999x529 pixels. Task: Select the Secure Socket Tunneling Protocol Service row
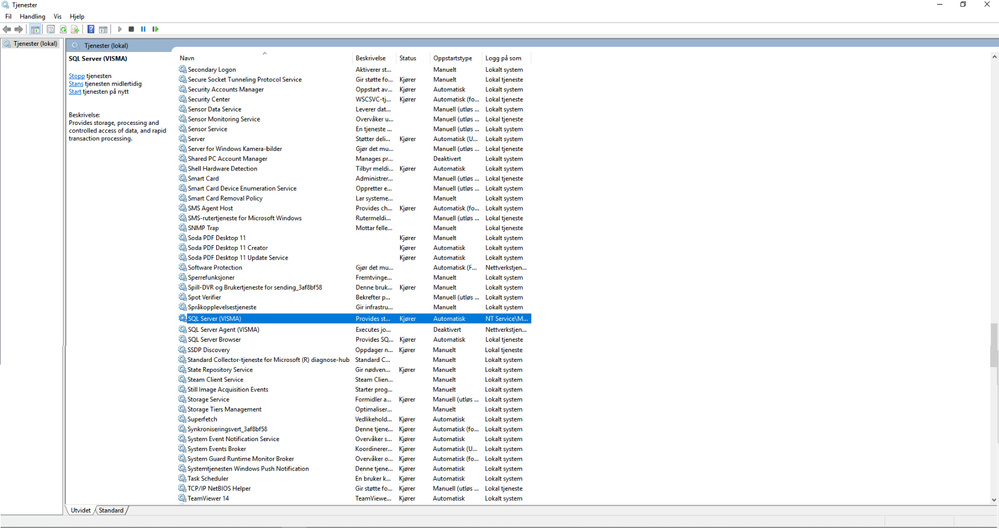click(x=354, y=80)
